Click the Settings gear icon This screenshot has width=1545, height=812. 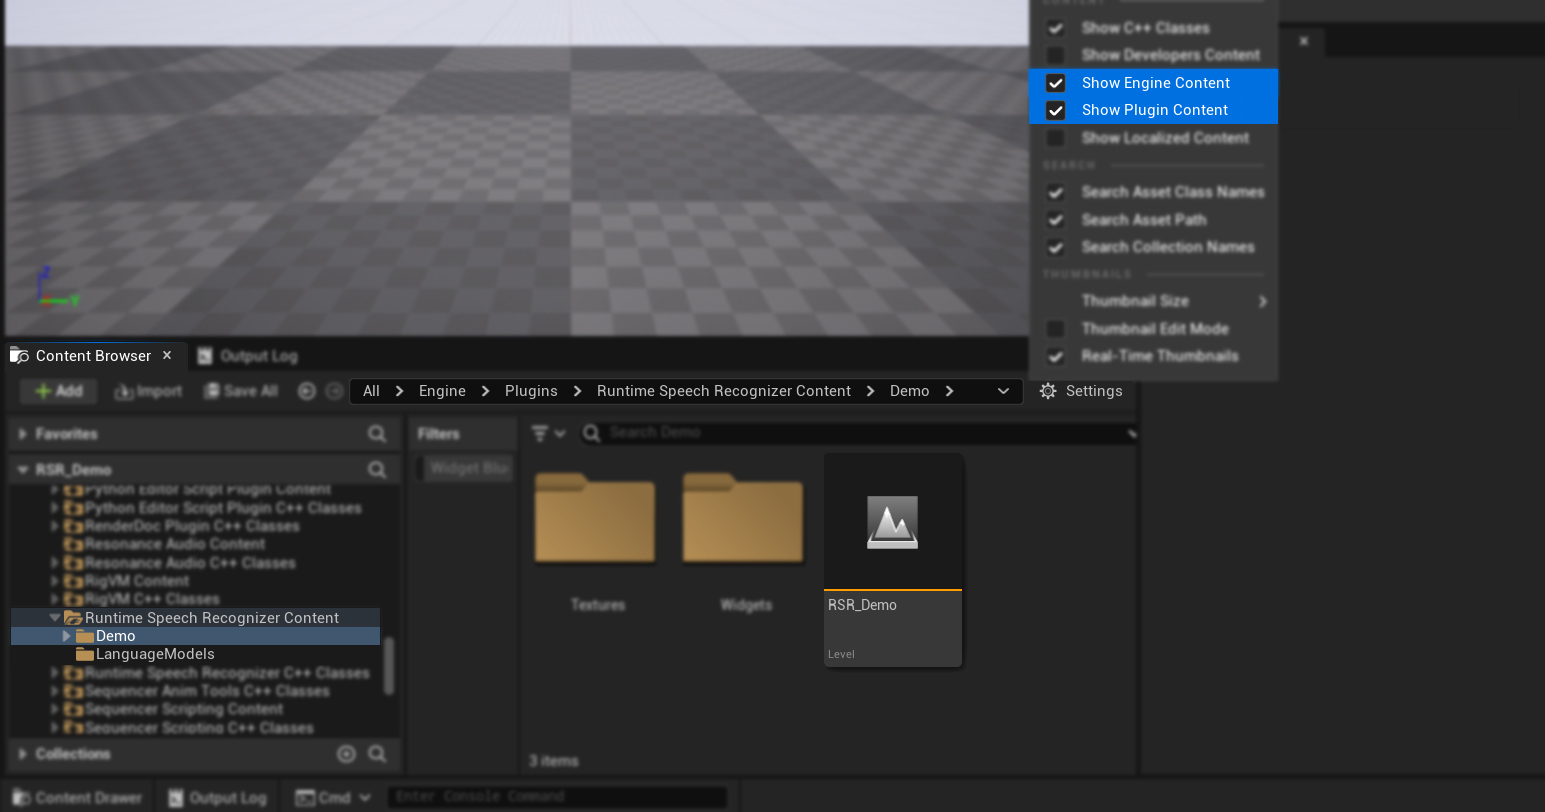click(1048, 391)
